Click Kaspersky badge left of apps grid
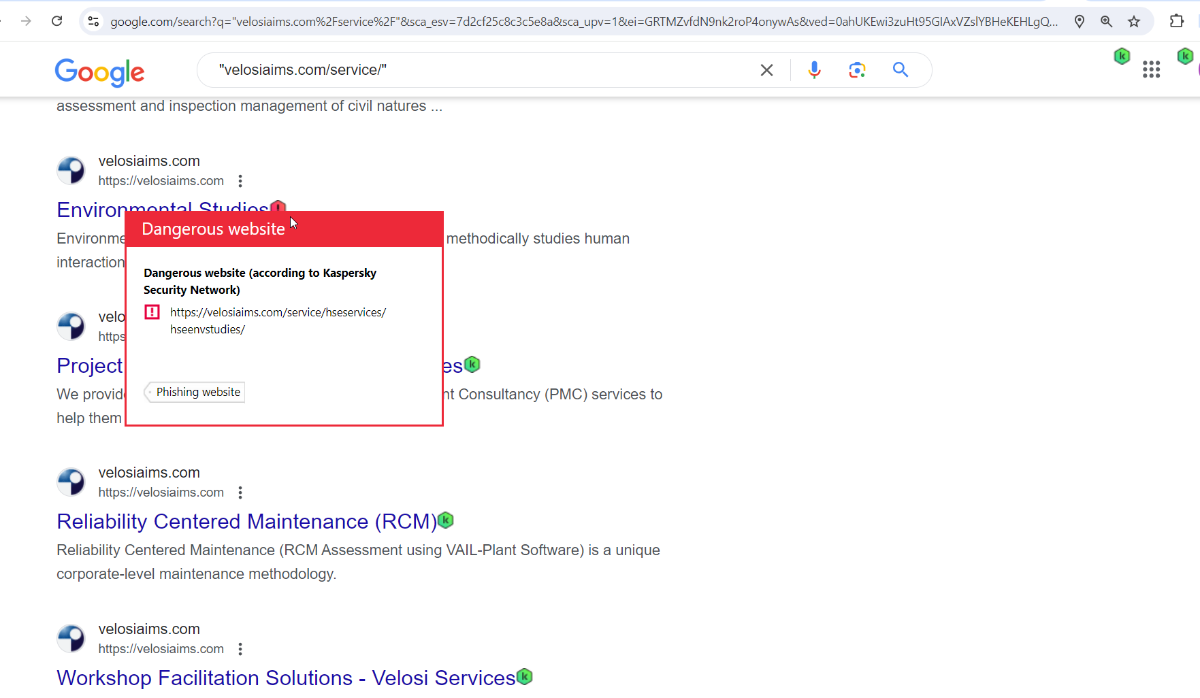 [x=1122, y=56]
